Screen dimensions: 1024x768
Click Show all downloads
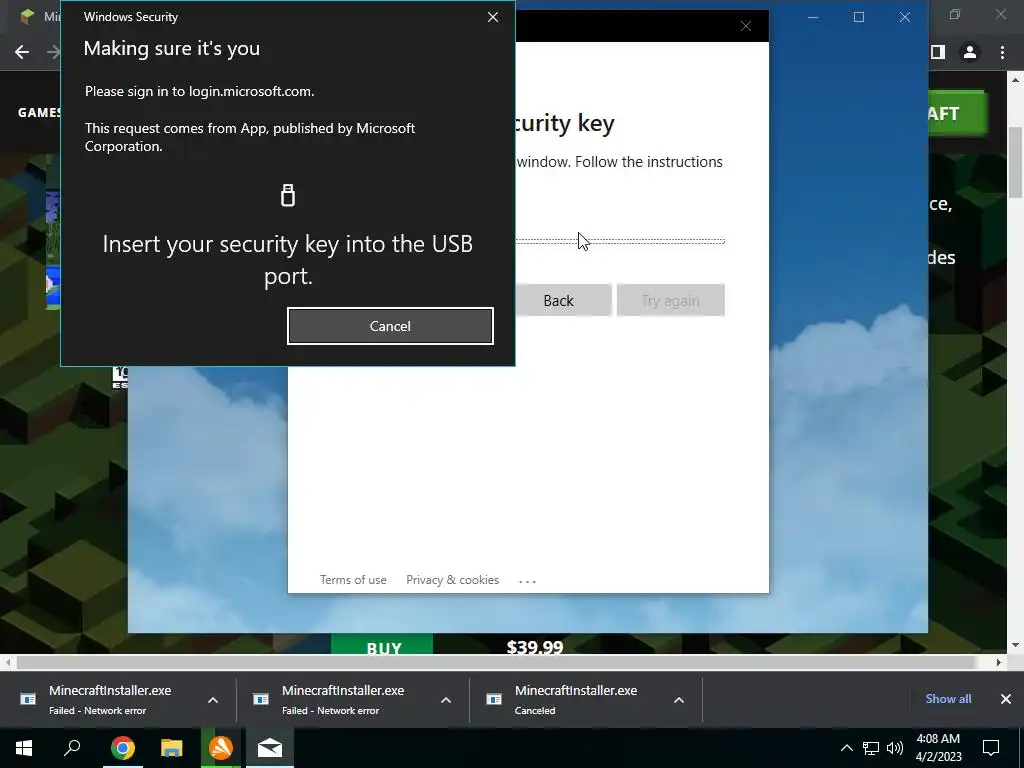point(948,699)
